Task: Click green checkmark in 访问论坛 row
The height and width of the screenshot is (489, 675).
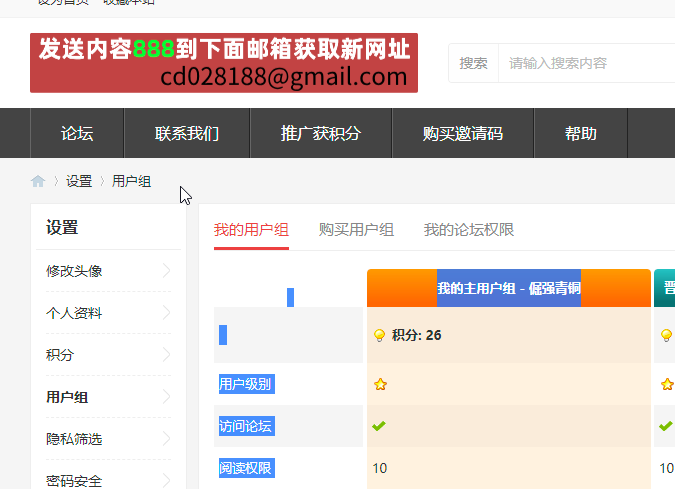Action: coord(379,426)
